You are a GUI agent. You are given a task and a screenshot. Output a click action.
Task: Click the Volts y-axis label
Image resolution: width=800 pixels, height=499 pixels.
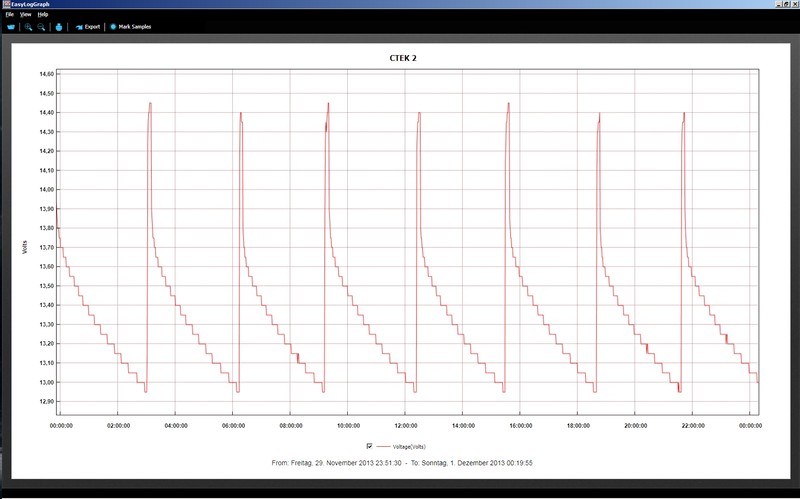tap(26, 247)
